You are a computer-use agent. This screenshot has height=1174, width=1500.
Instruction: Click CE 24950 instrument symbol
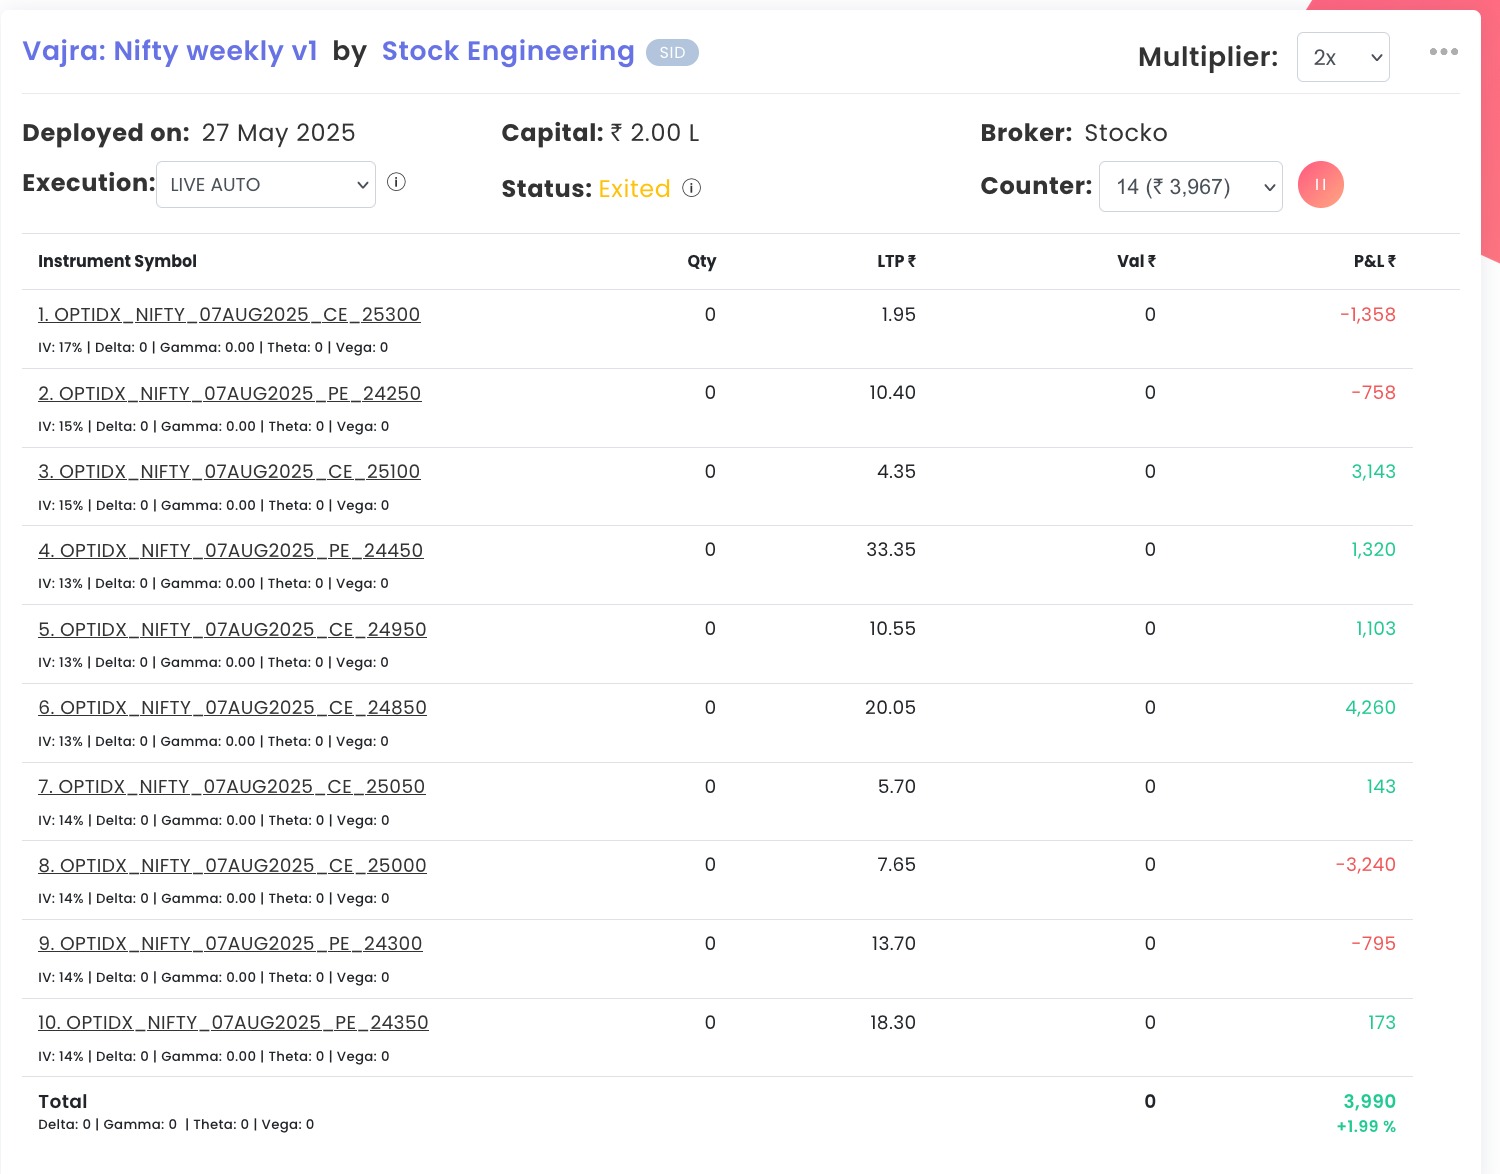tap(232, 630)
